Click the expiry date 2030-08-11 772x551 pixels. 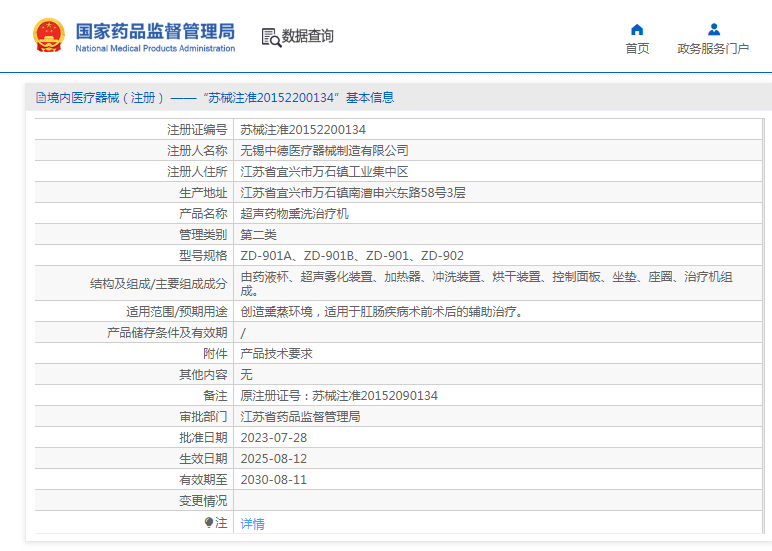274,480
